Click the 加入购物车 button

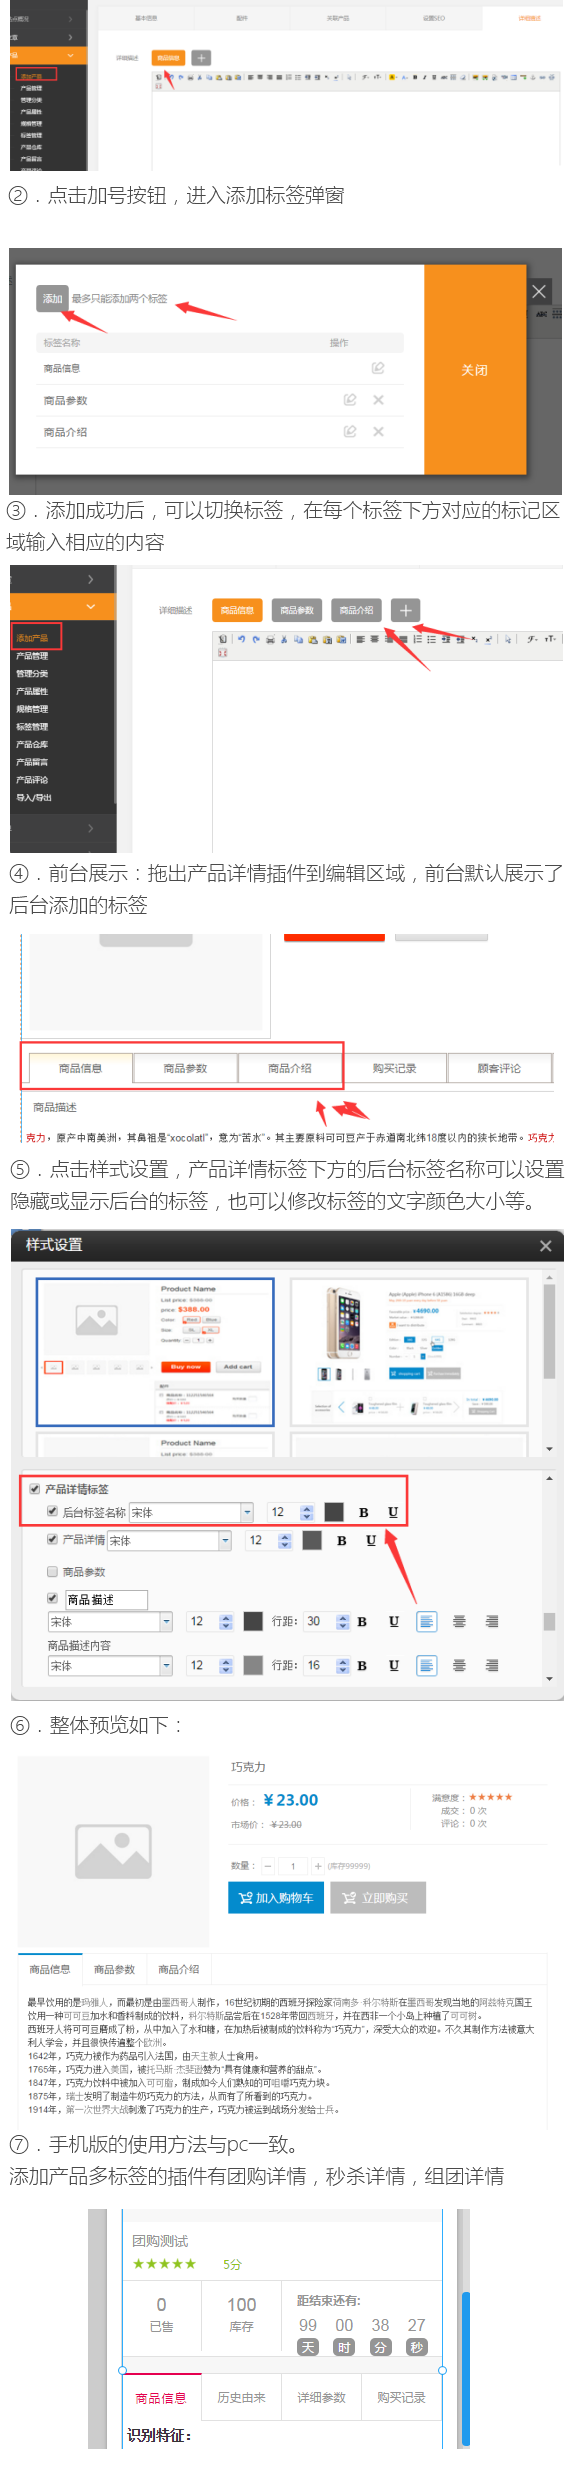[x=276, y=1897]
